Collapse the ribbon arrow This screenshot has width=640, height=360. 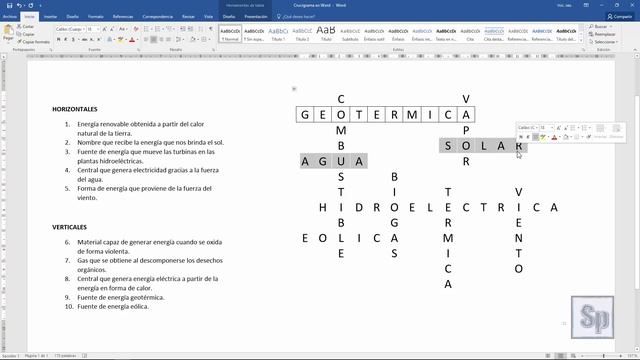635,49
